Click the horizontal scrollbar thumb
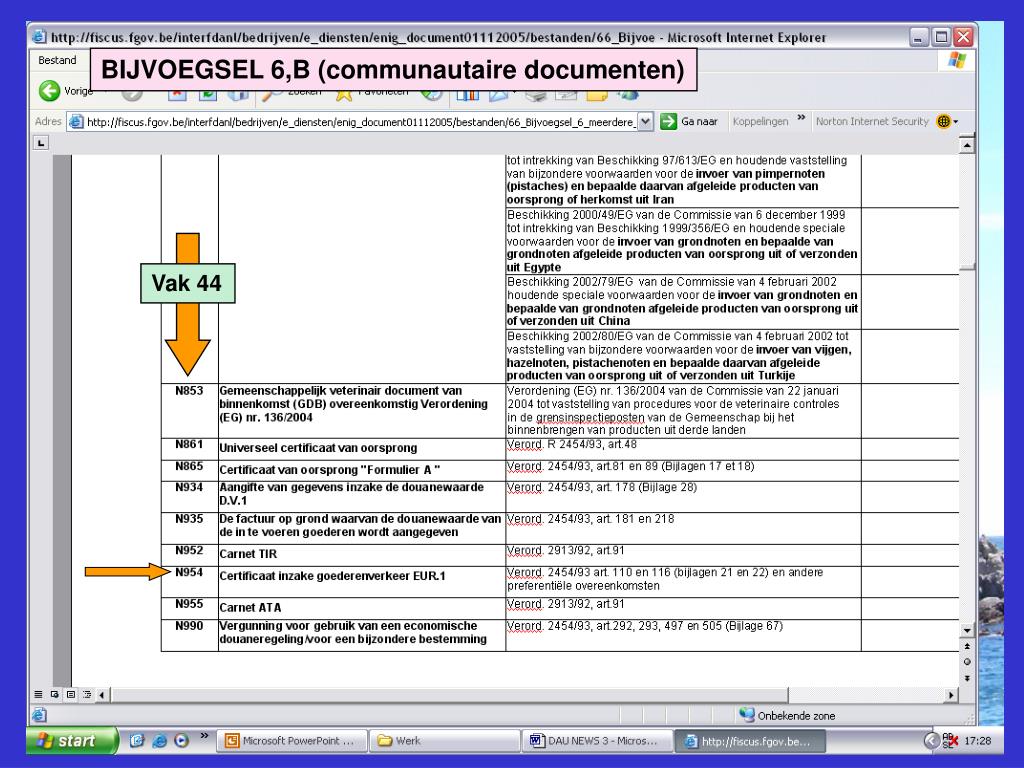1024x768 pixels. pos(449,695)
